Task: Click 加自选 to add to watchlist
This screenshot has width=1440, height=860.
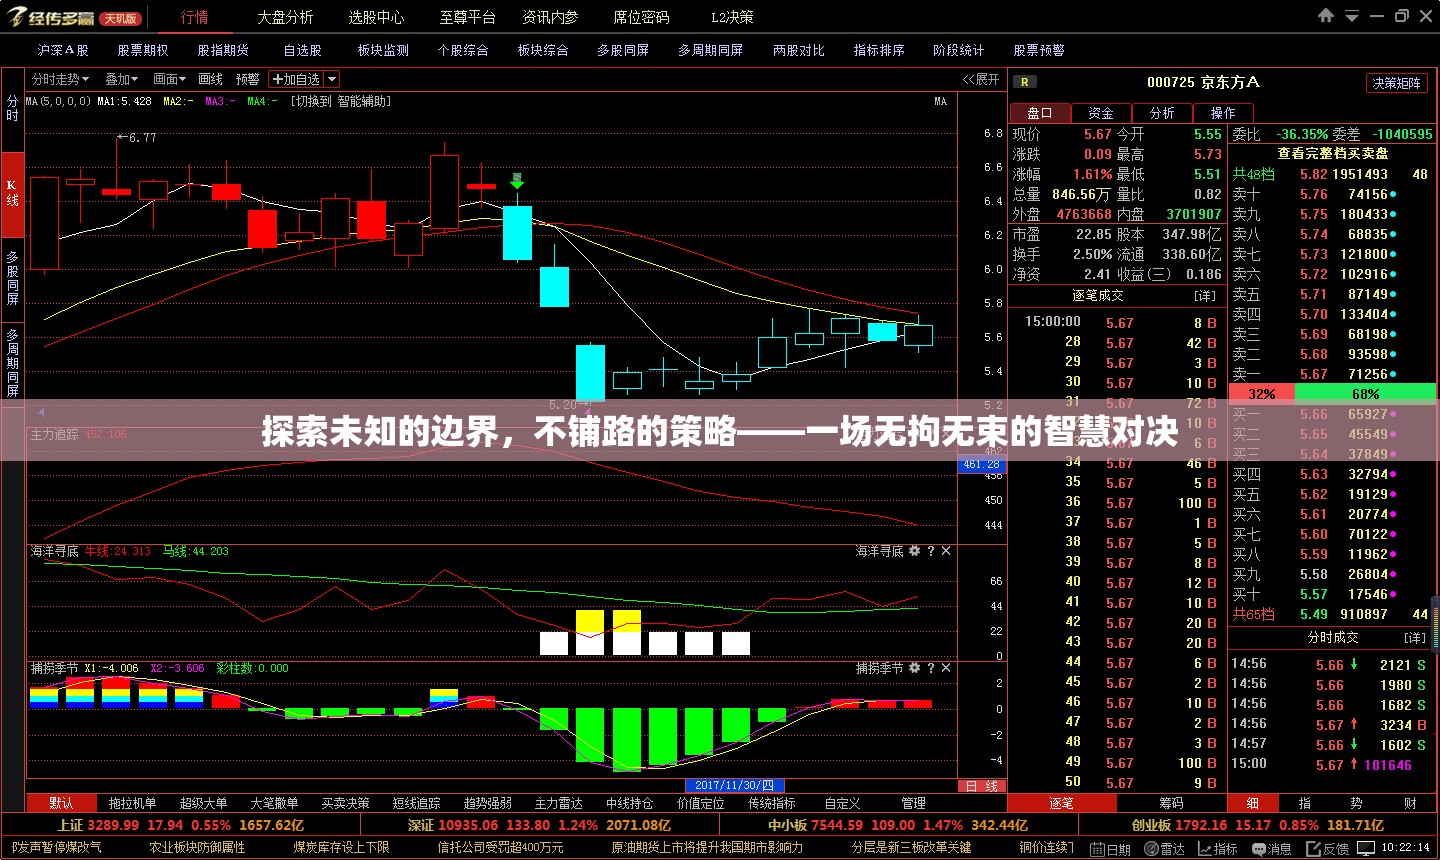Action: pos(296,79)
